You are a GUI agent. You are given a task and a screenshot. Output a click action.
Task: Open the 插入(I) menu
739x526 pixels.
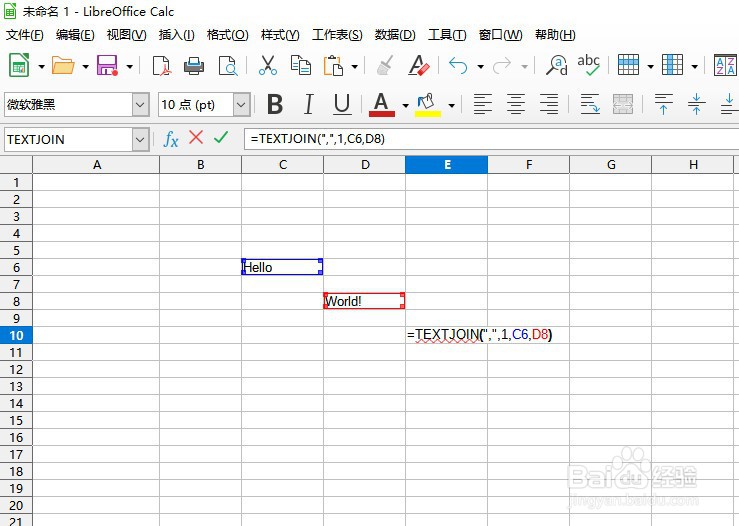[176, 35]
